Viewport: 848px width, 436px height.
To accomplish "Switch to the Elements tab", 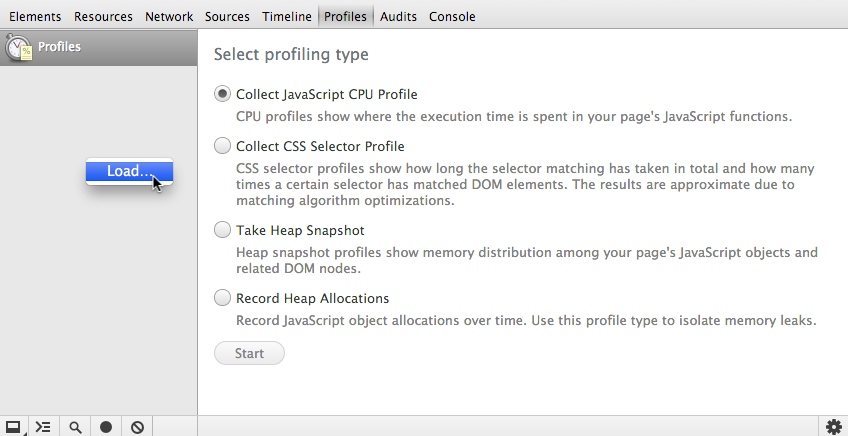I will pos(35,16).
